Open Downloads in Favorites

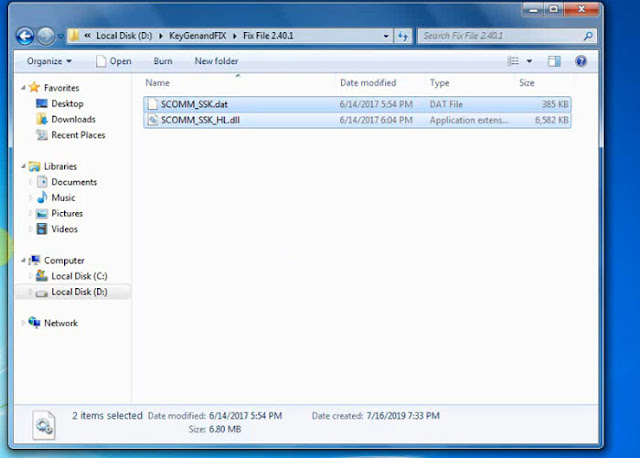point(73,119)
